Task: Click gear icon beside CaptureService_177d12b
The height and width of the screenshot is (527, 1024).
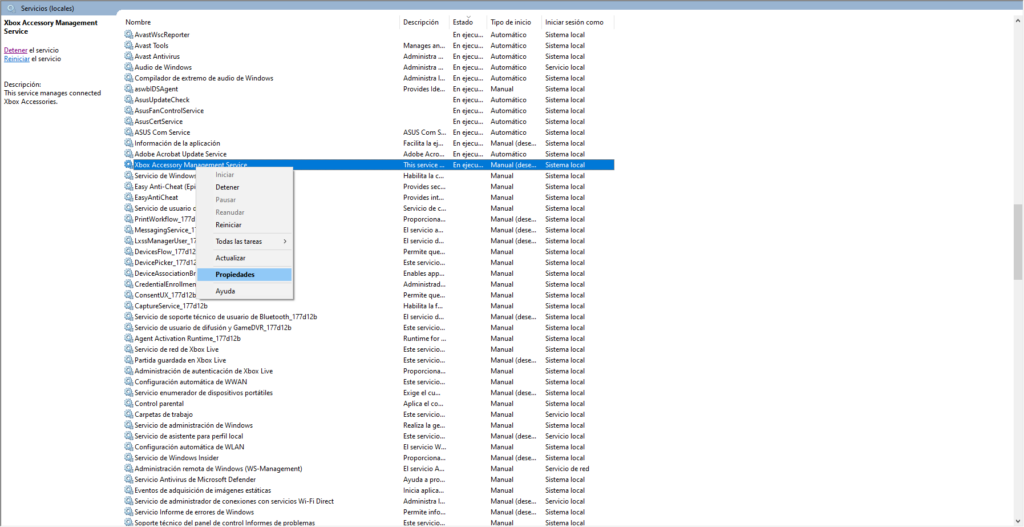Action: (129, 306)
